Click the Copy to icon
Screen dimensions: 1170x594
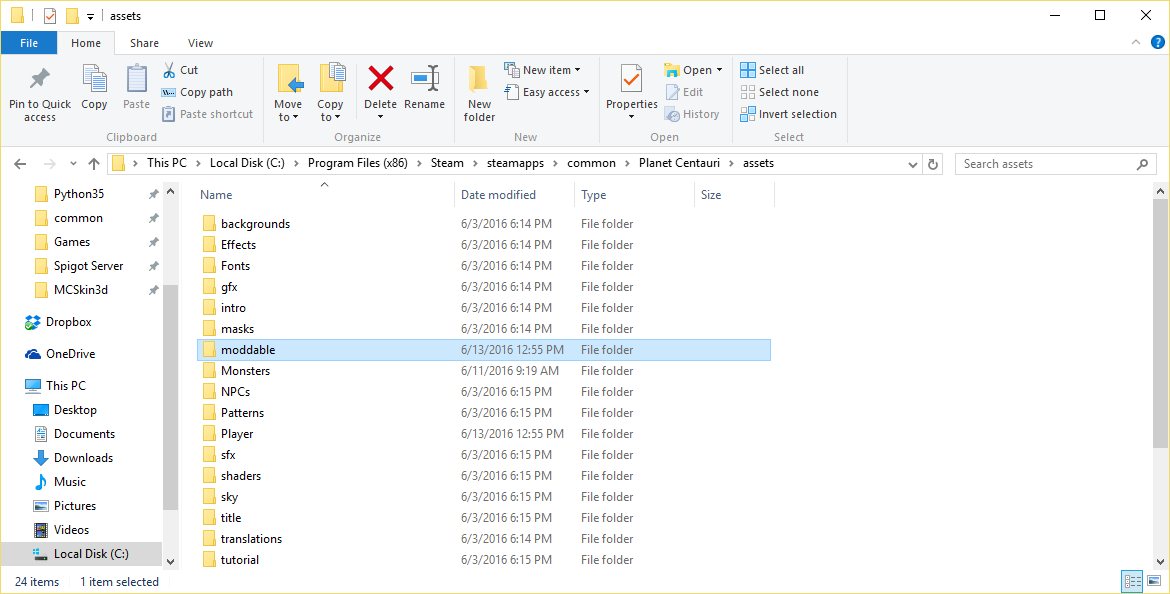[331, 79]
